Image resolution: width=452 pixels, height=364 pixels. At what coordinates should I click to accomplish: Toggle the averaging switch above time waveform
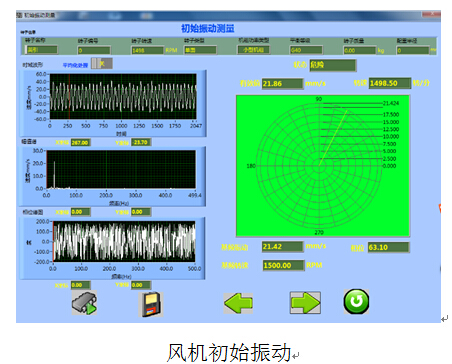tap(102, 63)
